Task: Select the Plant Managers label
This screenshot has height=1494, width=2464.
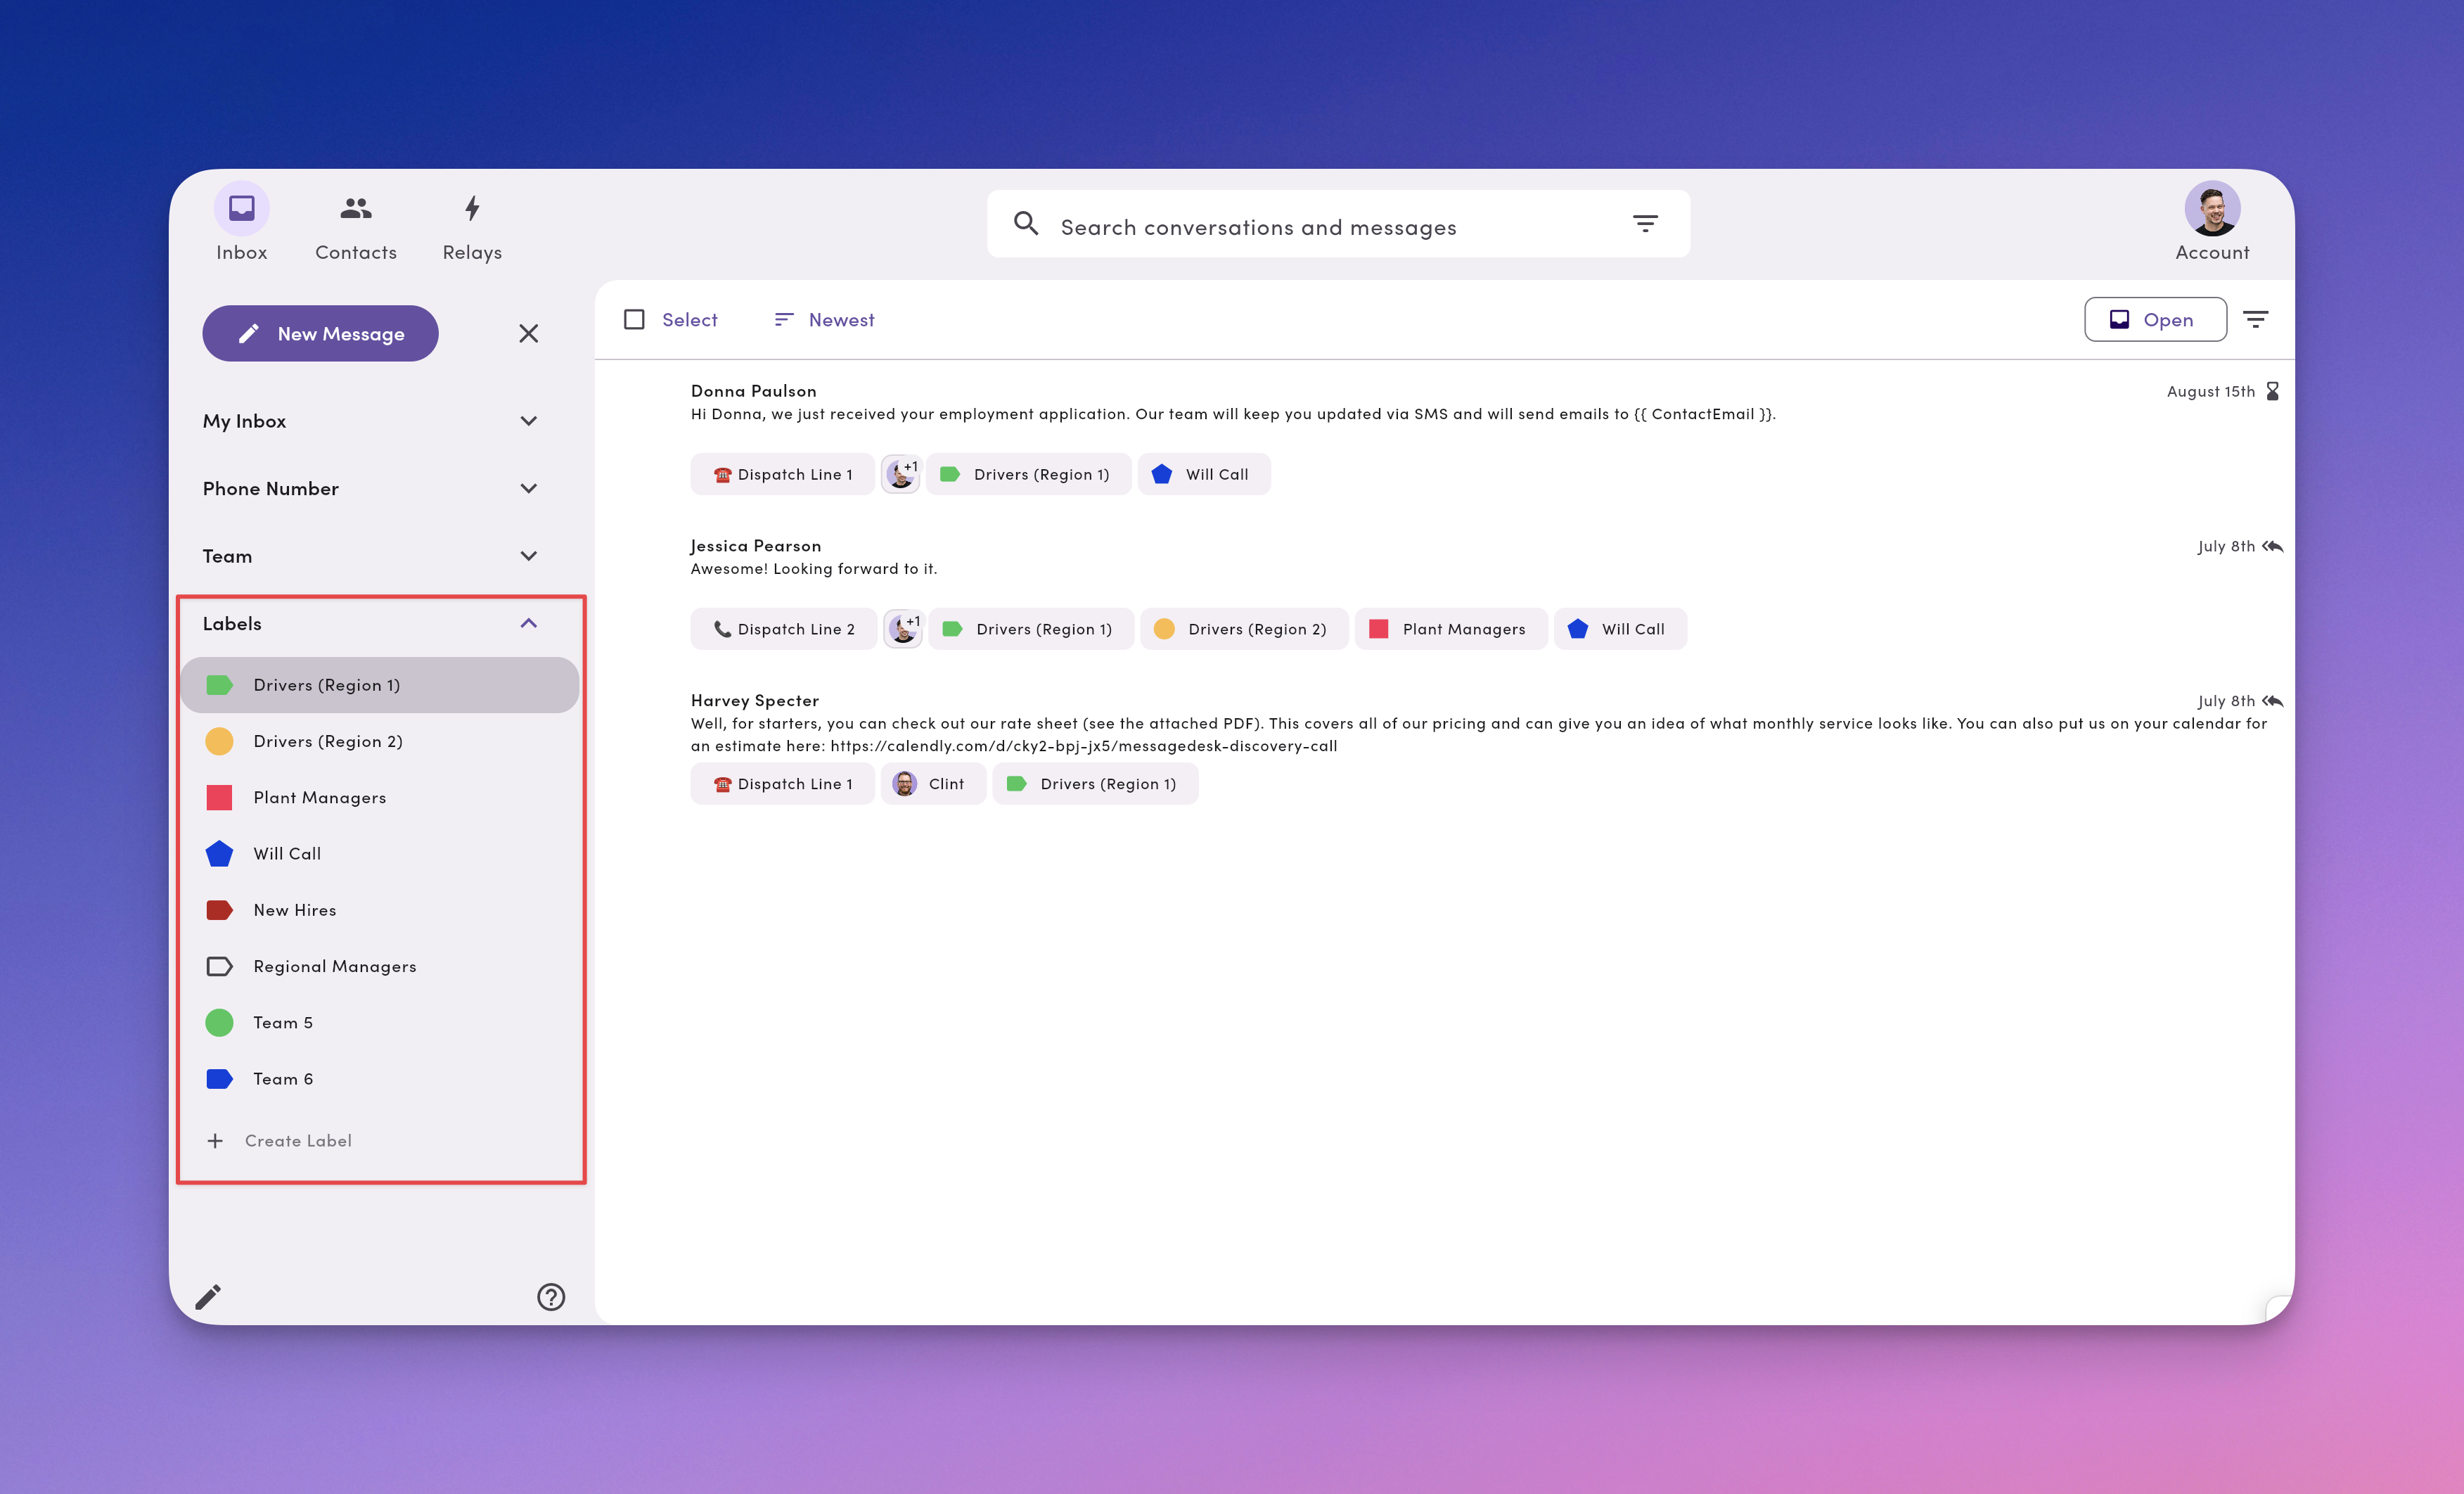Action: click(319, 798)
